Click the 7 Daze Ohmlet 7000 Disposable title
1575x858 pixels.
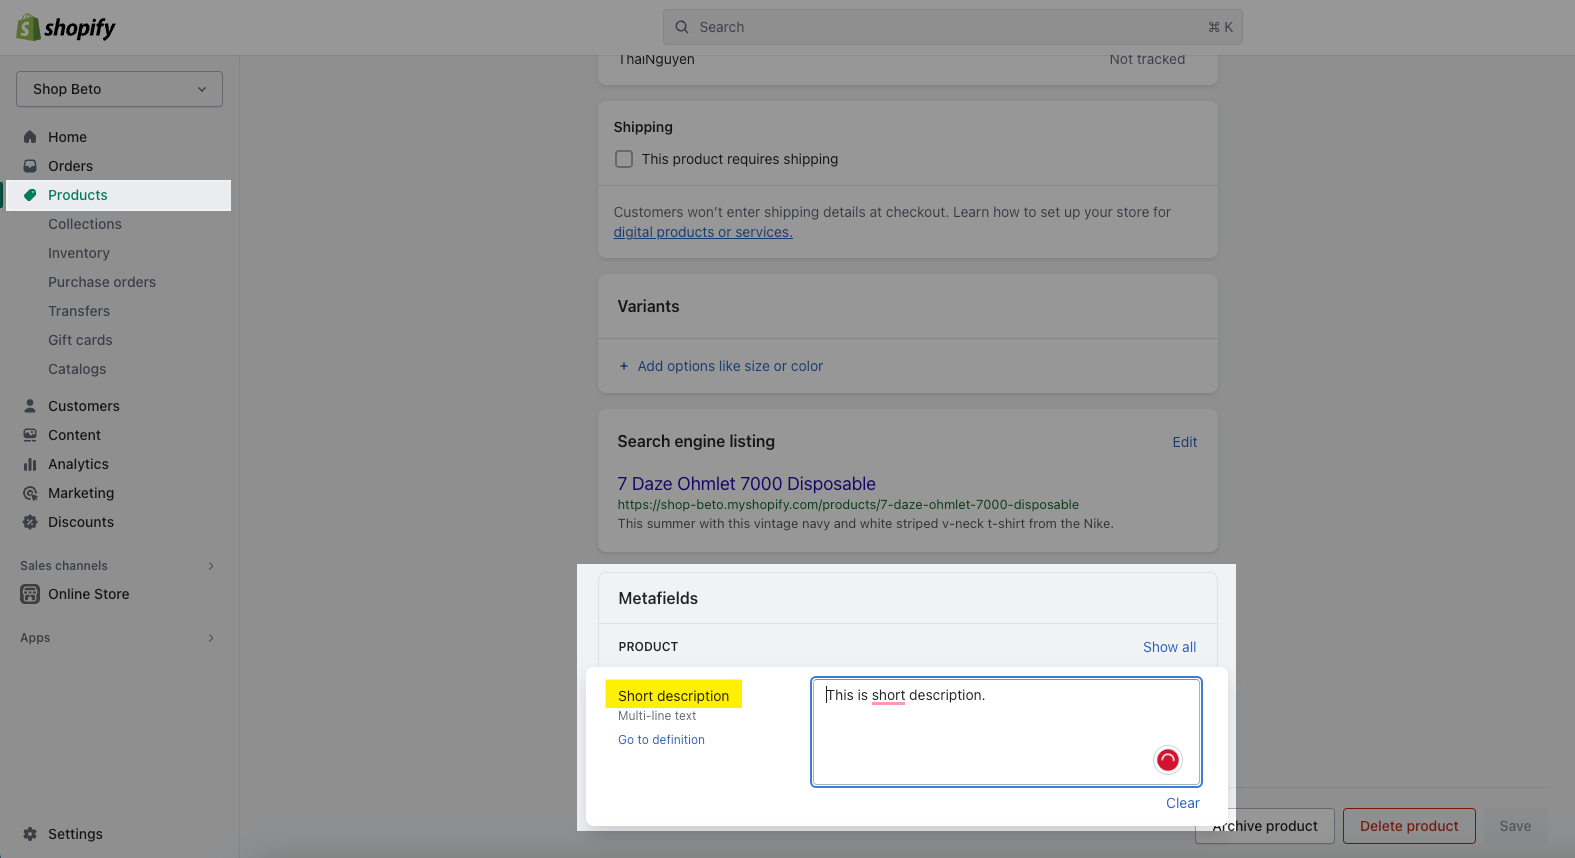pyautogui.click(x=746, y=484)
